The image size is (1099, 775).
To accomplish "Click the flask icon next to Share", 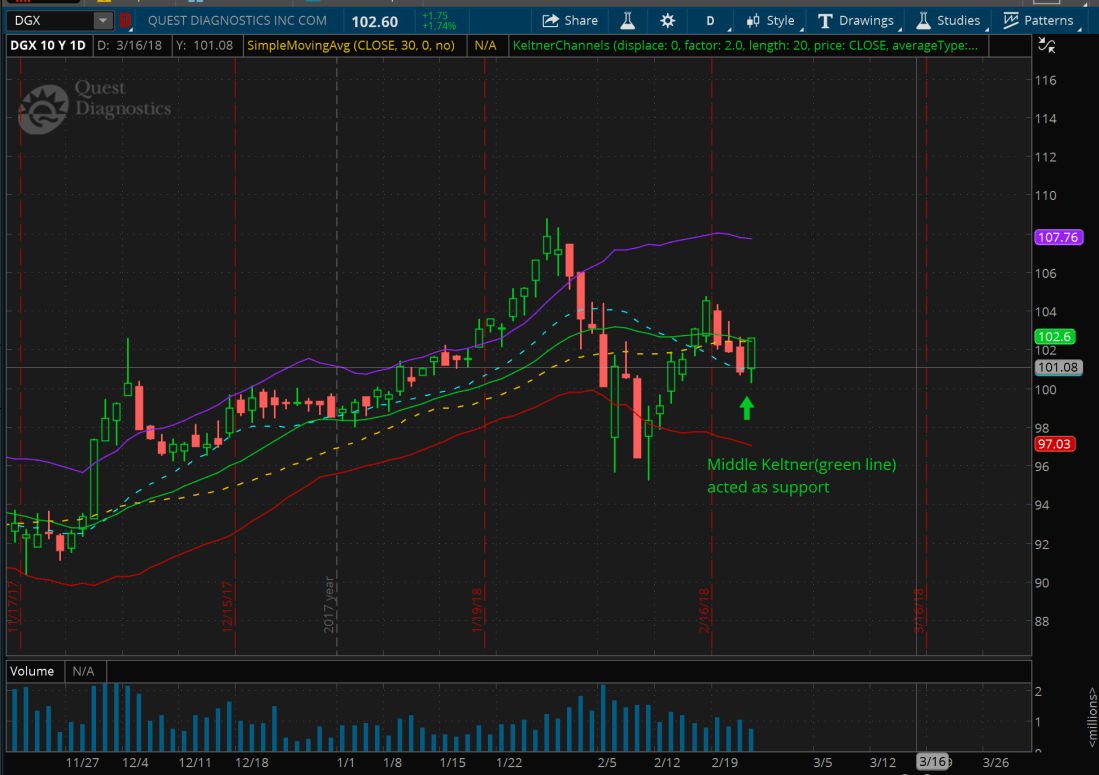I will pos(628,20).
